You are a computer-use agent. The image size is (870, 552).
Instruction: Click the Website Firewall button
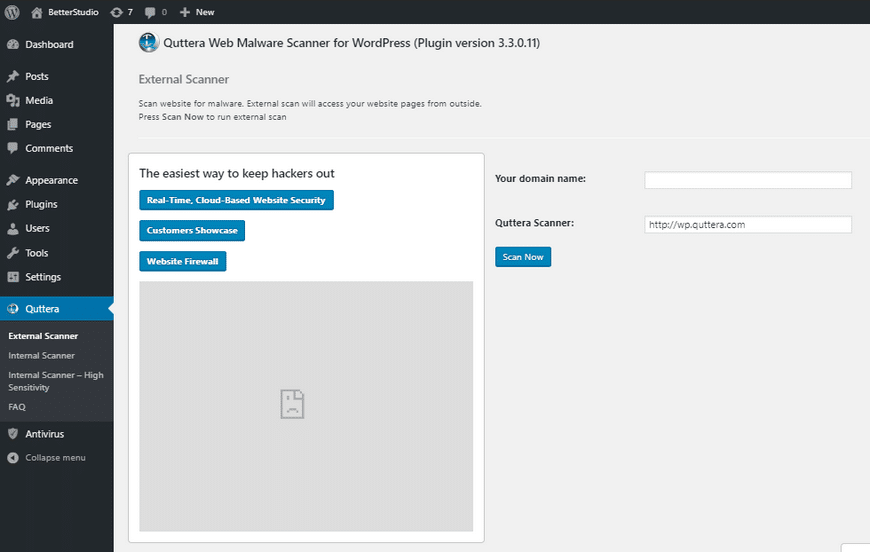pos(183,261)
